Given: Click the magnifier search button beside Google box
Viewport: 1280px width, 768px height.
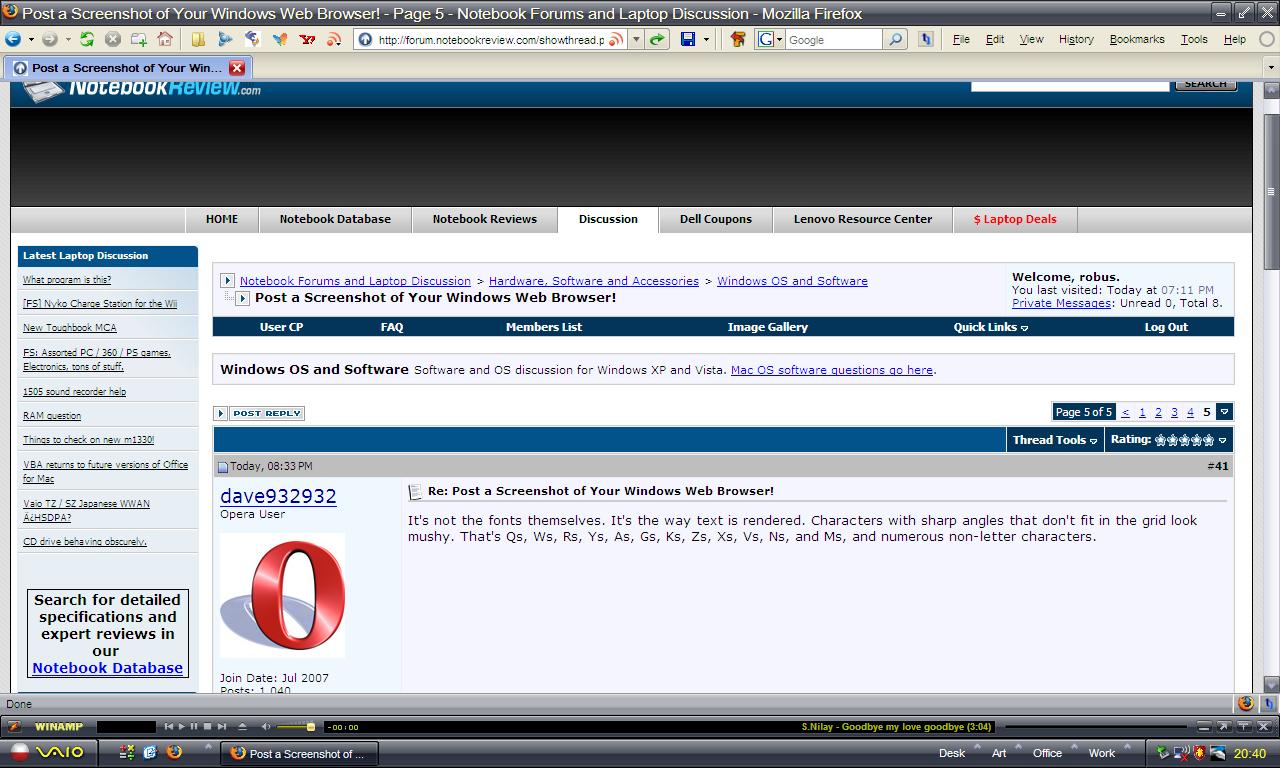Looking at the screenshot, I should pos(896,39).
